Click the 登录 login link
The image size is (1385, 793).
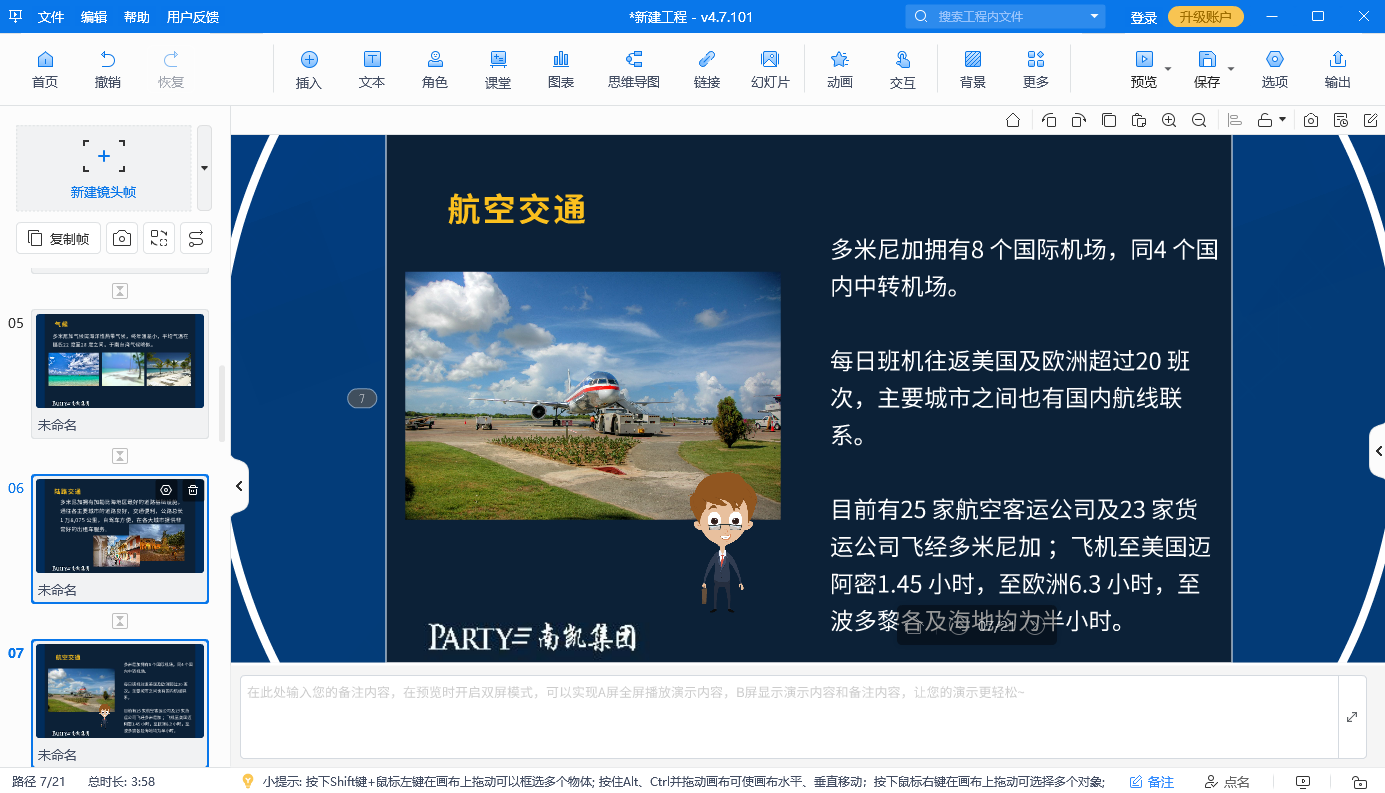(x=1143, y=17)
